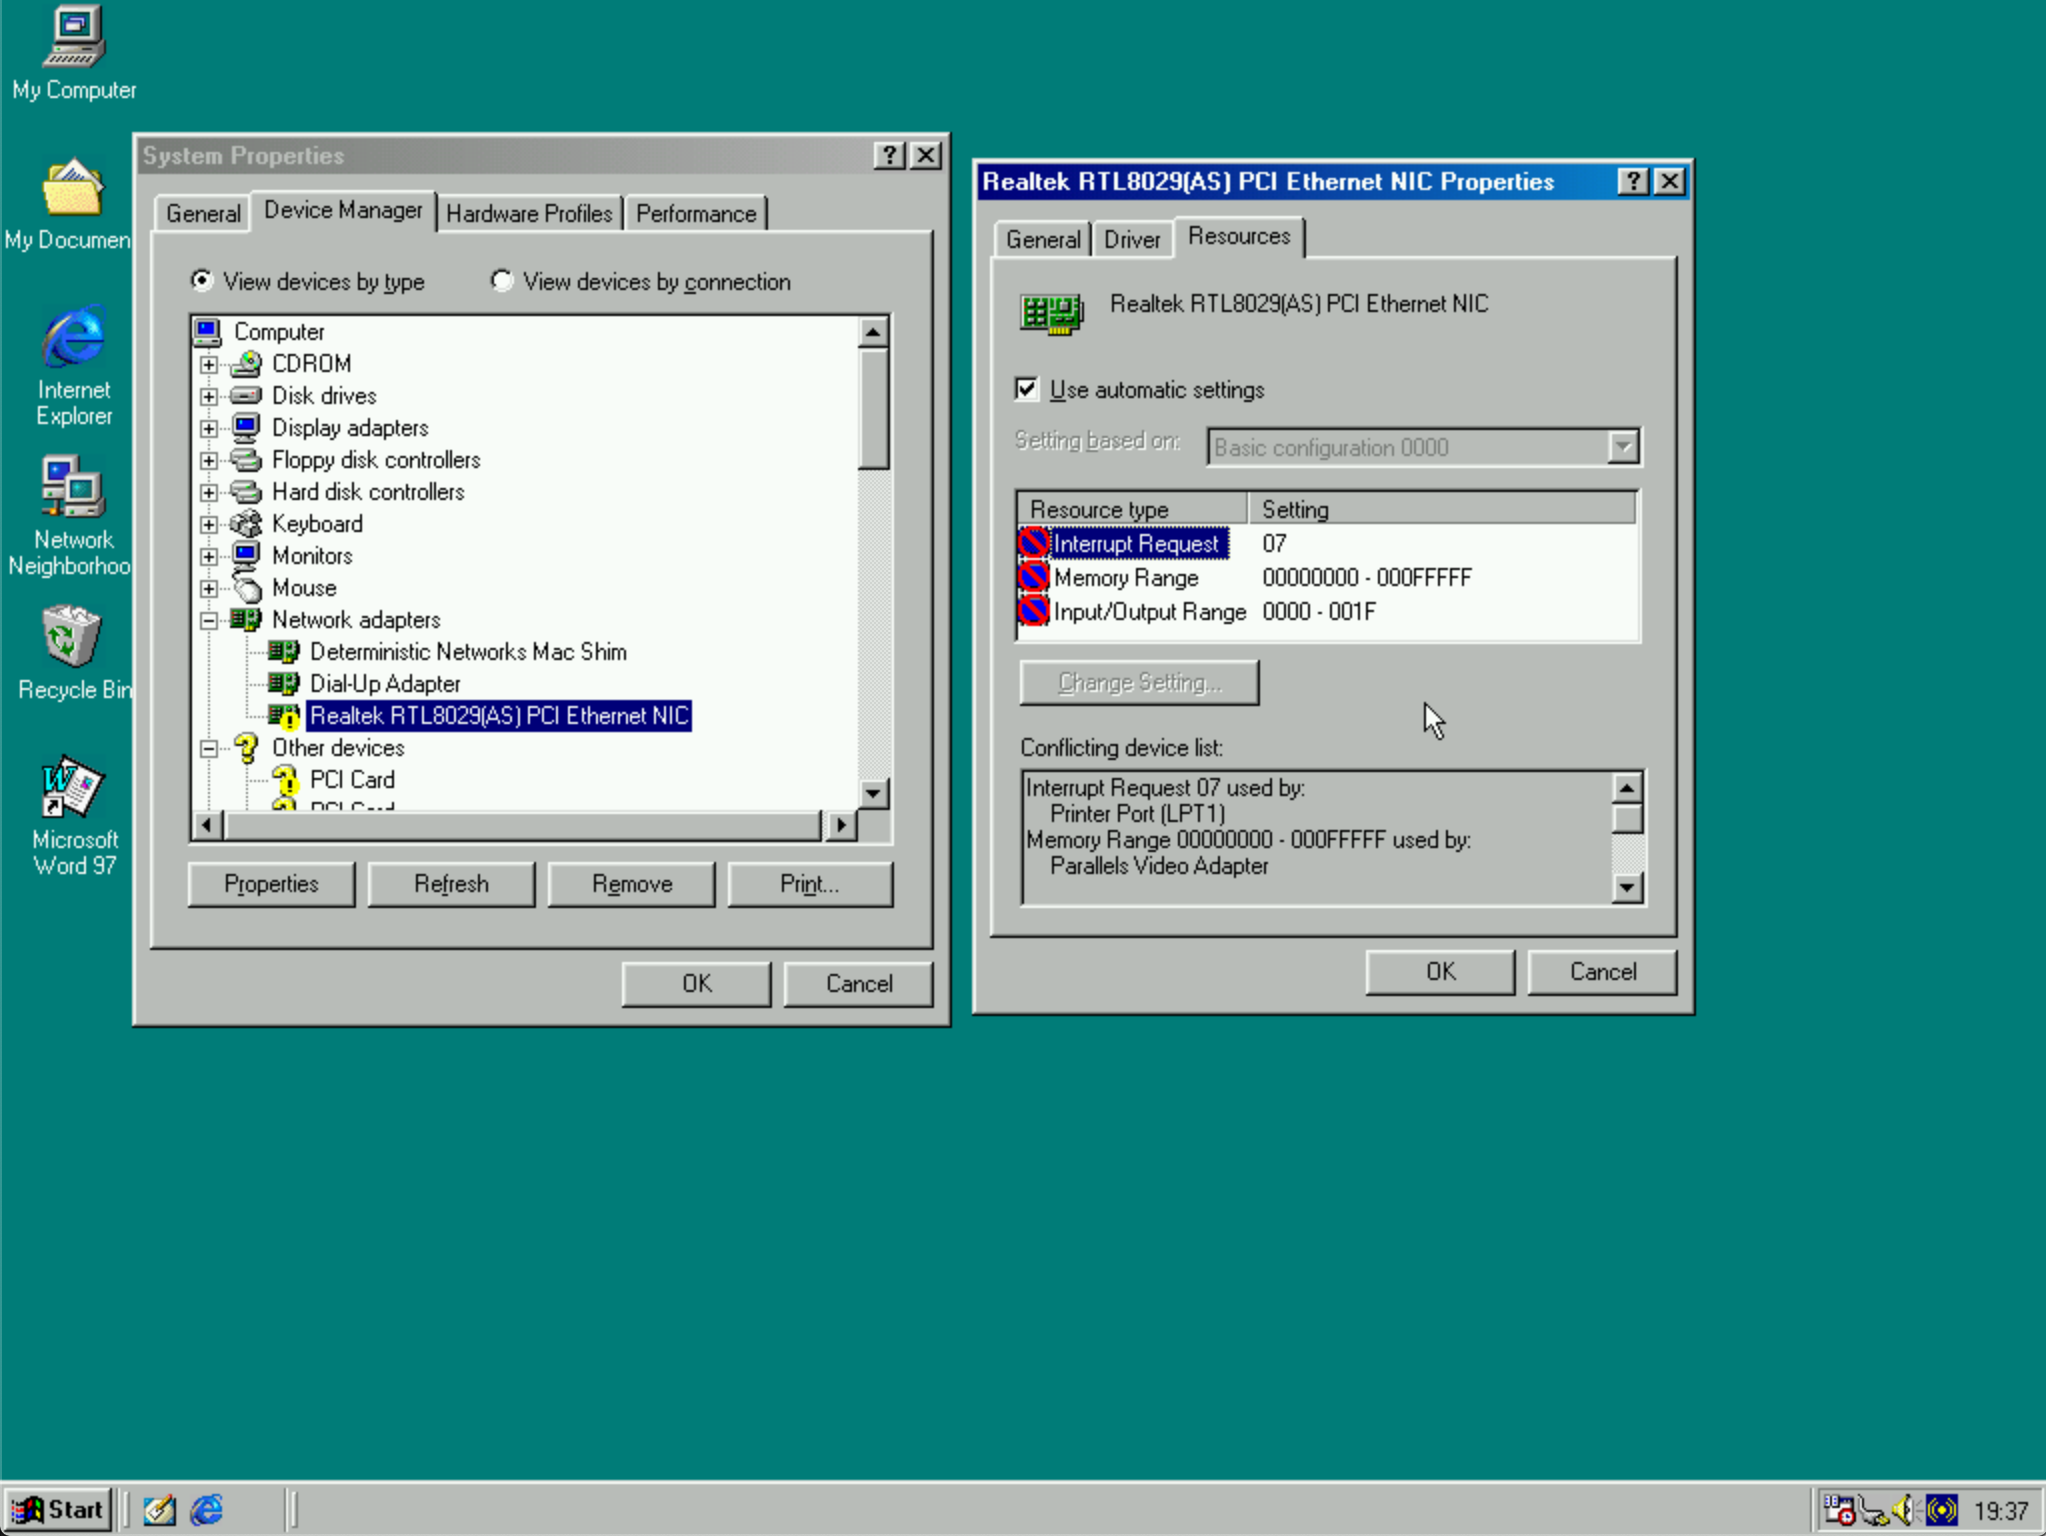Screen dimensions: 2046x1536
Task: Click the device tree horizontal scrollbar right arrow
Action: click(x=841, y=825)
